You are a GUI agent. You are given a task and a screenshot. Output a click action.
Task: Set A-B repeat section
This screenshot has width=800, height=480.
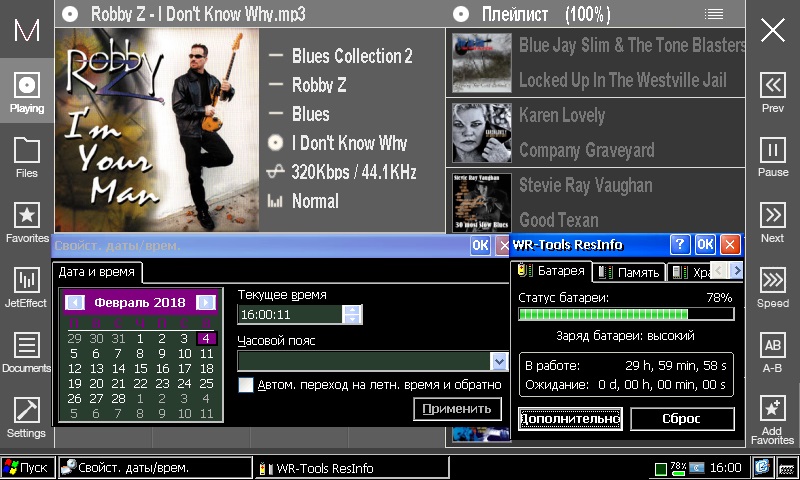pyautogui.click(x=772, y=352)
